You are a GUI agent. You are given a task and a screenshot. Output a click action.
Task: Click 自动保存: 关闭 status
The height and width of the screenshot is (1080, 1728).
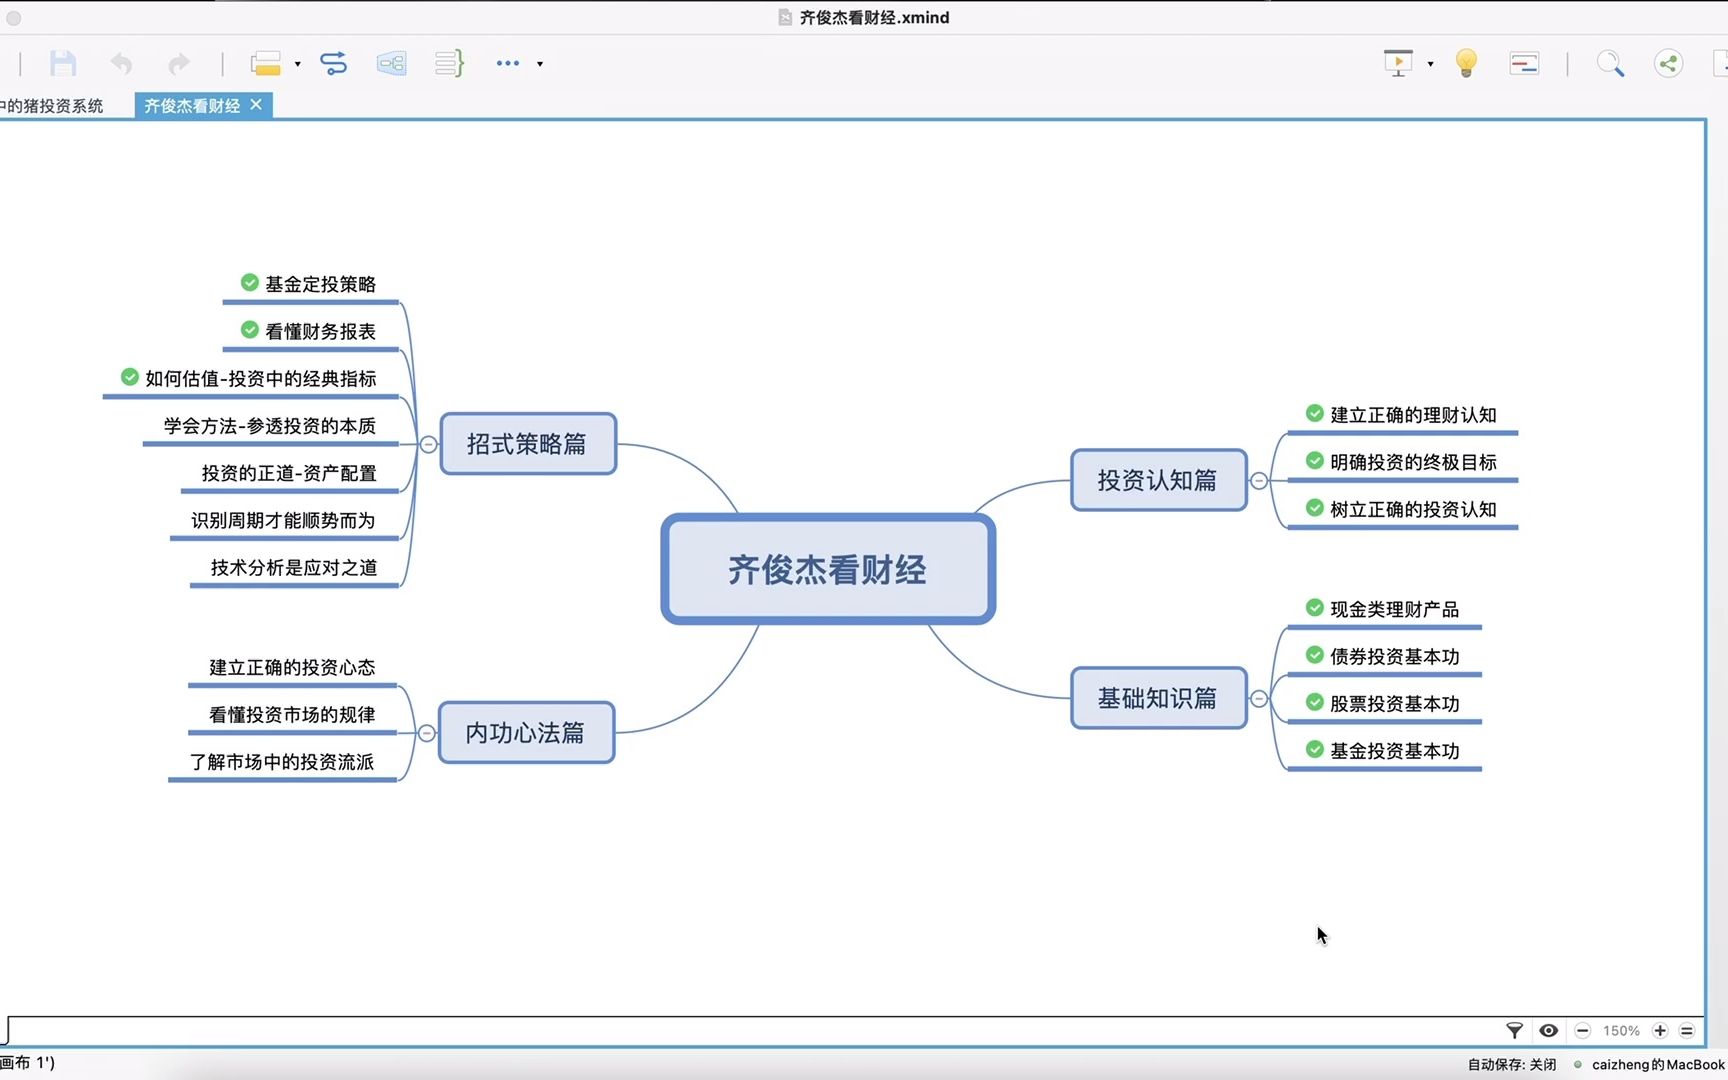(1512, 1064)
